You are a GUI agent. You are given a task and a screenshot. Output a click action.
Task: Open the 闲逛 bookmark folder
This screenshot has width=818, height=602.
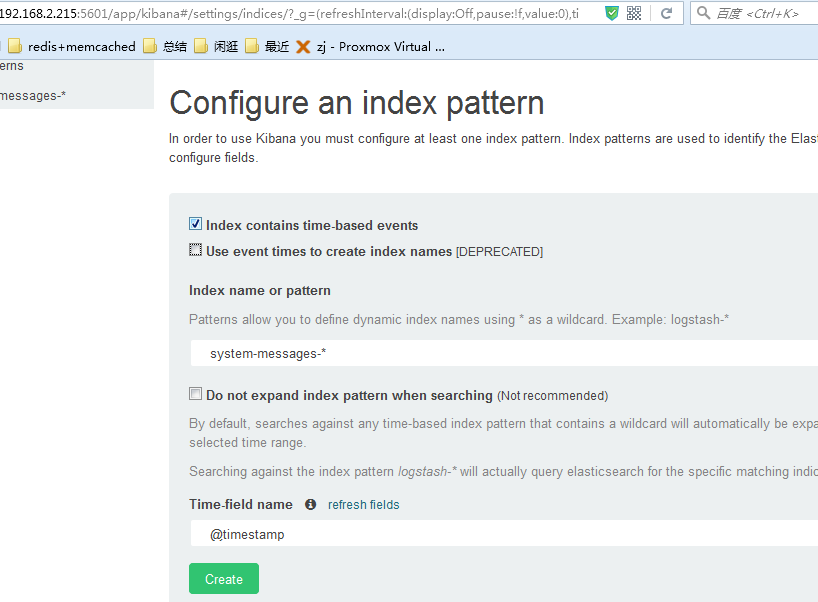216,46
